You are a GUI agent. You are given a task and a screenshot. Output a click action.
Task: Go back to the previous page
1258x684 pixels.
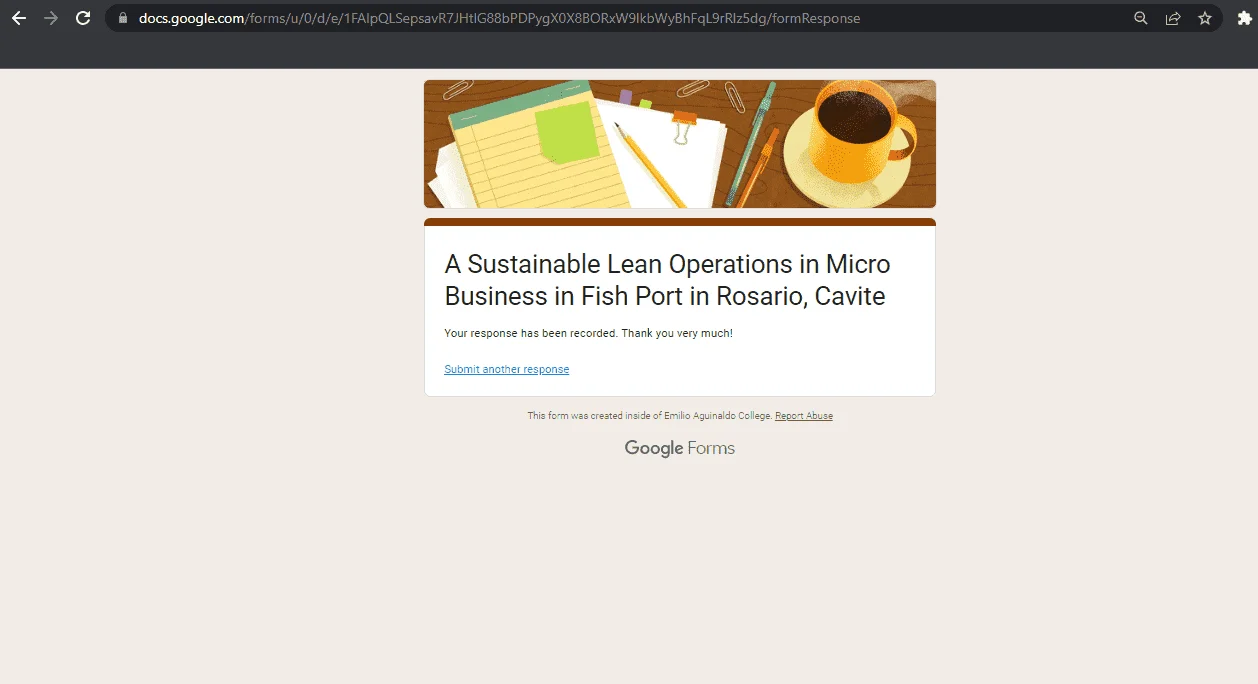click(18, 18)
